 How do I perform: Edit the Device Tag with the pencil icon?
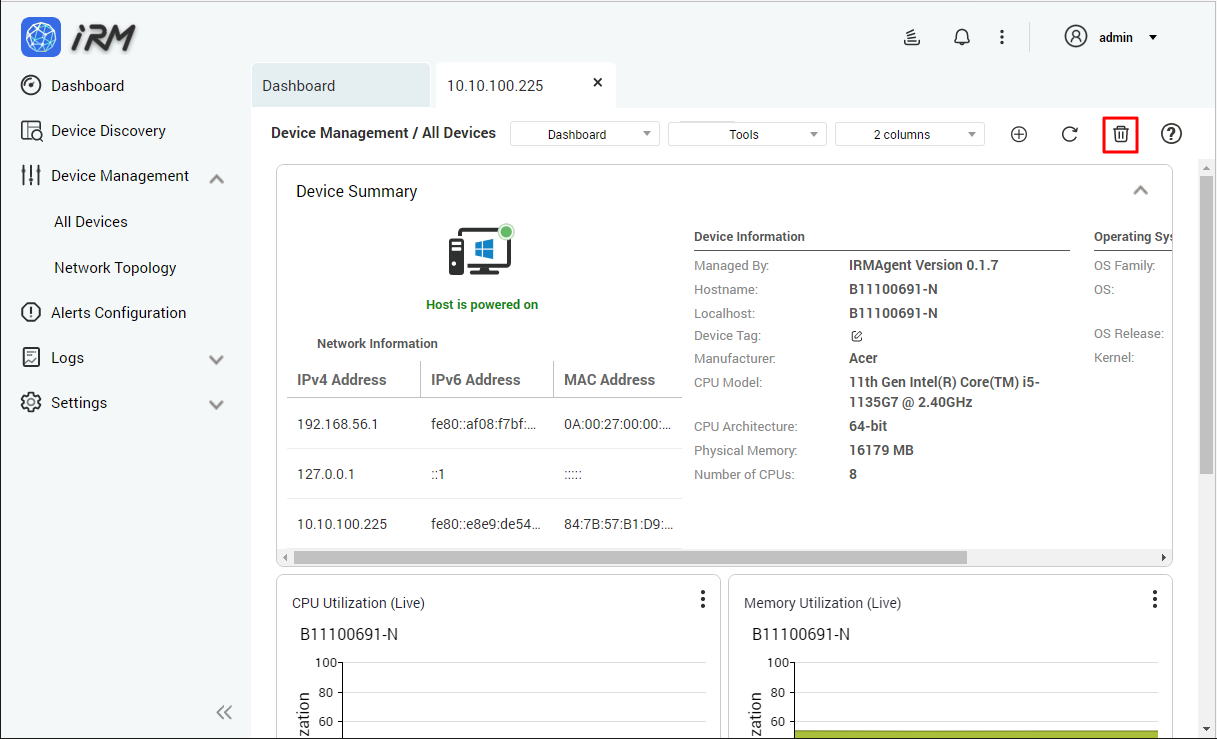pyautogui.click(x=856, y=335)
